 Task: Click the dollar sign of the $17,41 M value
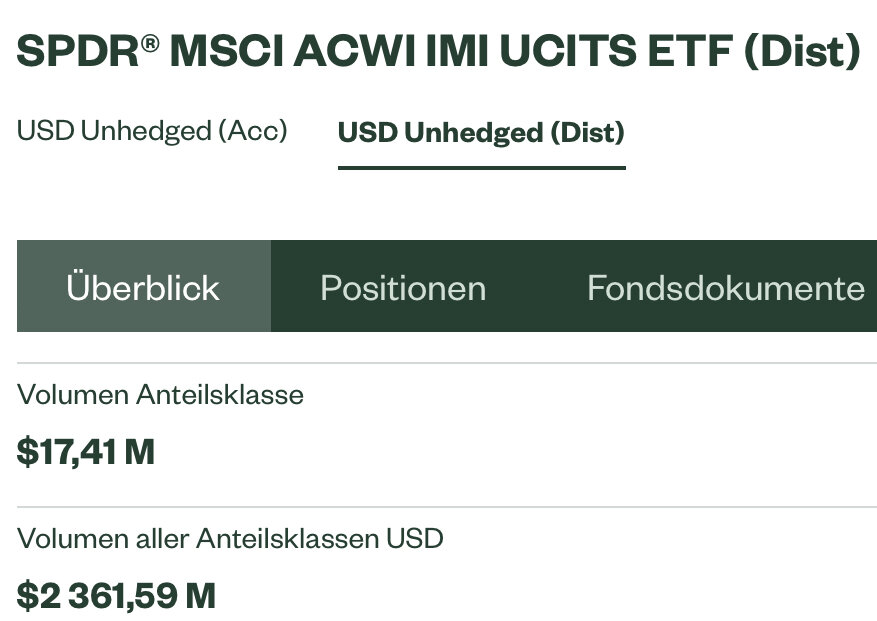[28, 452]
